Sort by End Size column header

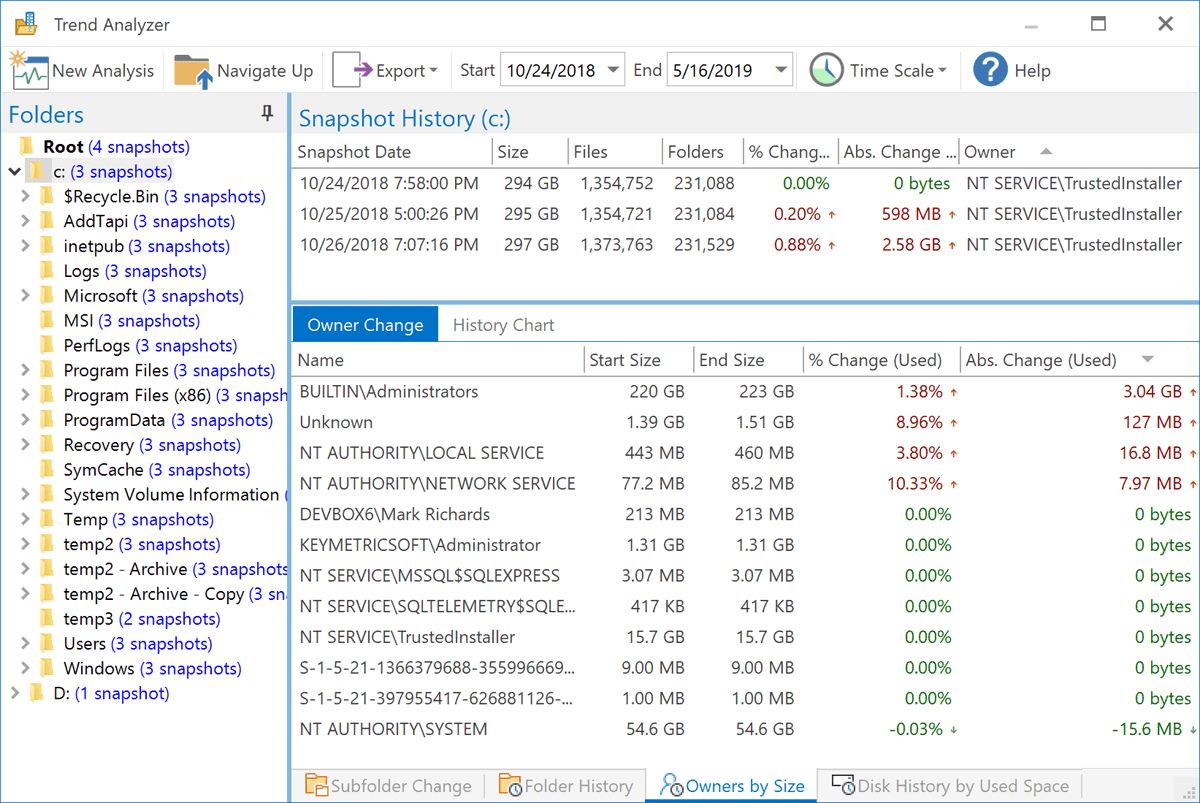[748, 360]
